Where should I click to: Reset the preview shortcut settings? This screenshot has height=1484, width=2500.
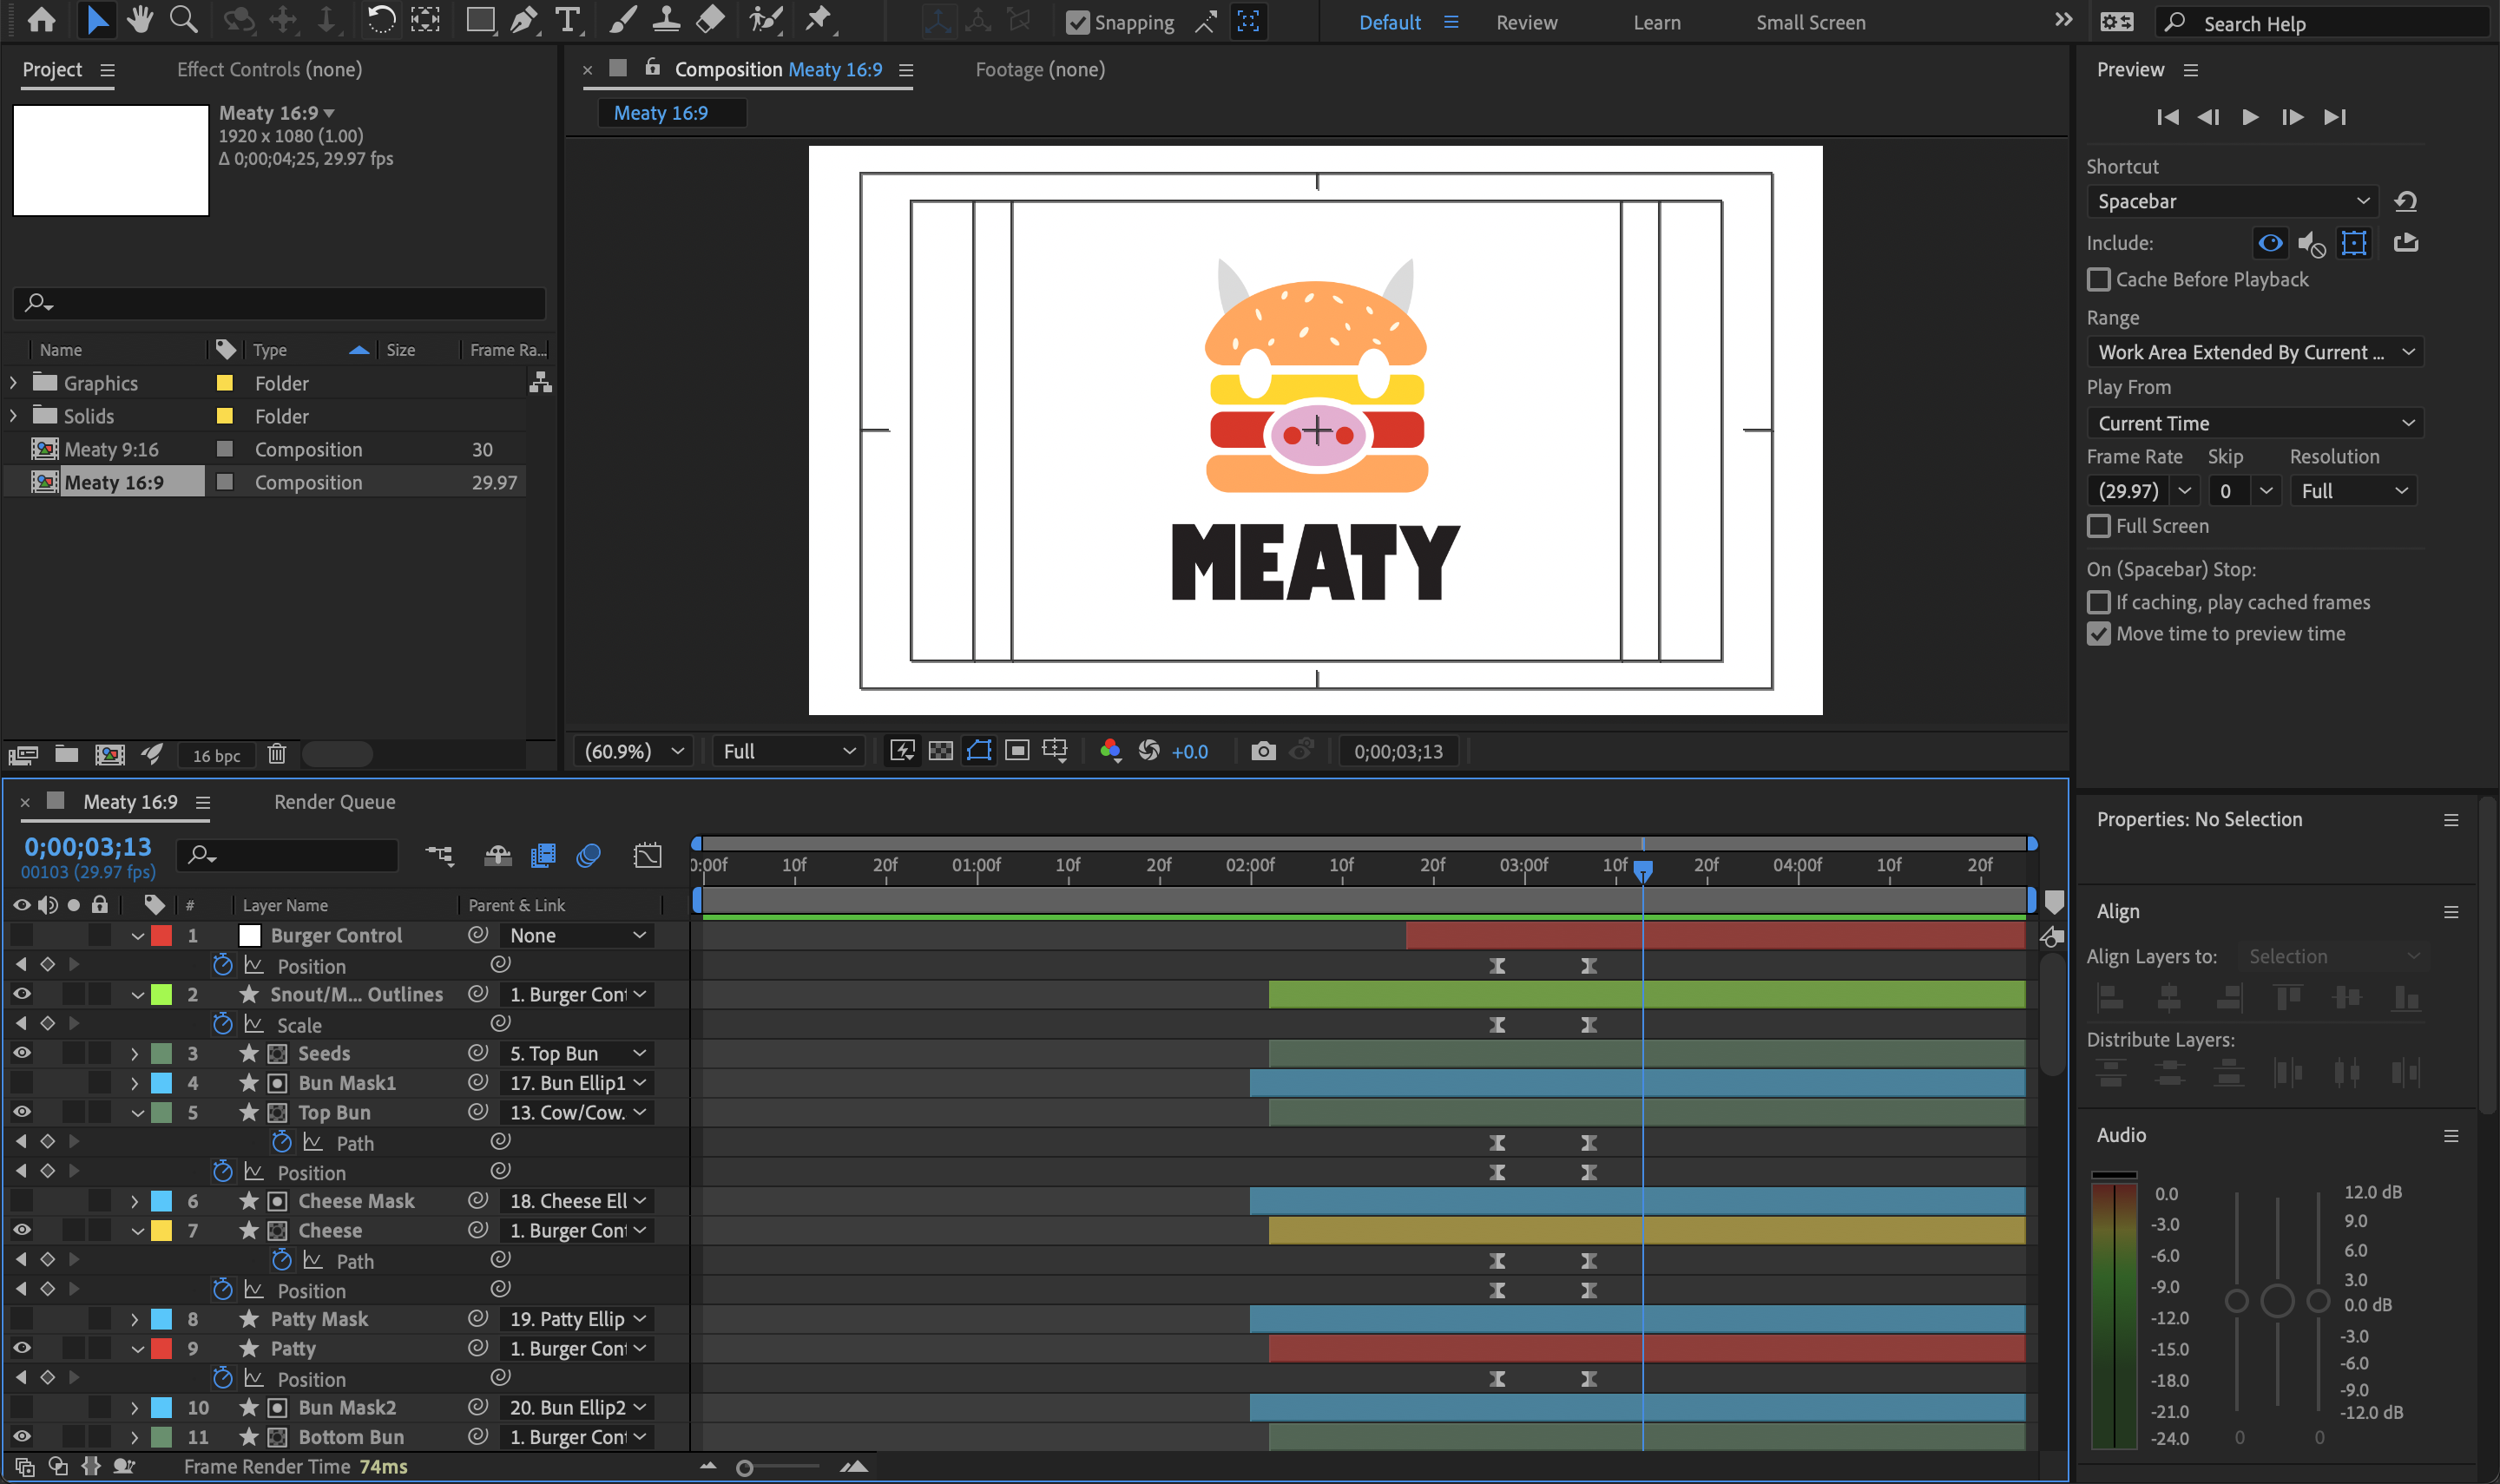[x=2406, y=202]
